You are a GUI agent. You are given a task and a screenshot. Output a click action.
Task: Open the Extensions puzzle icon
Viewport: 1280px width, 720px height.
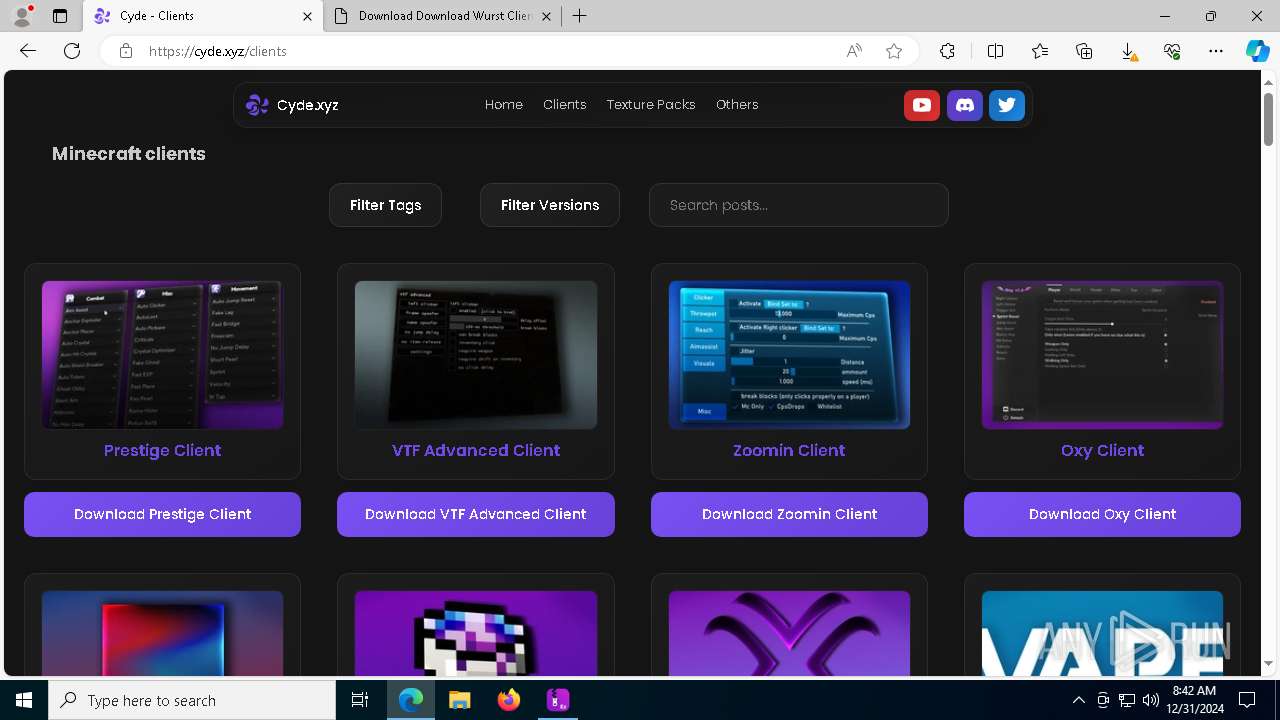pyautogui.click(x=947, y=51)
